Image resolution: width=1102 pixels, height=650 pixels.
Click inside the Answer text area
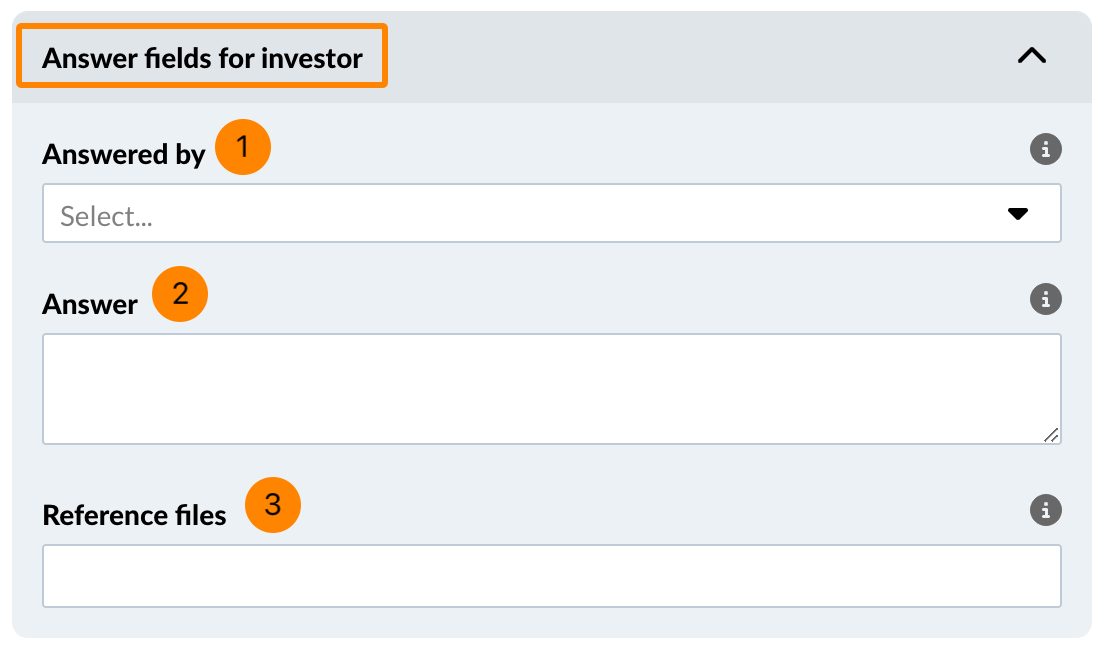coord(550,388)
